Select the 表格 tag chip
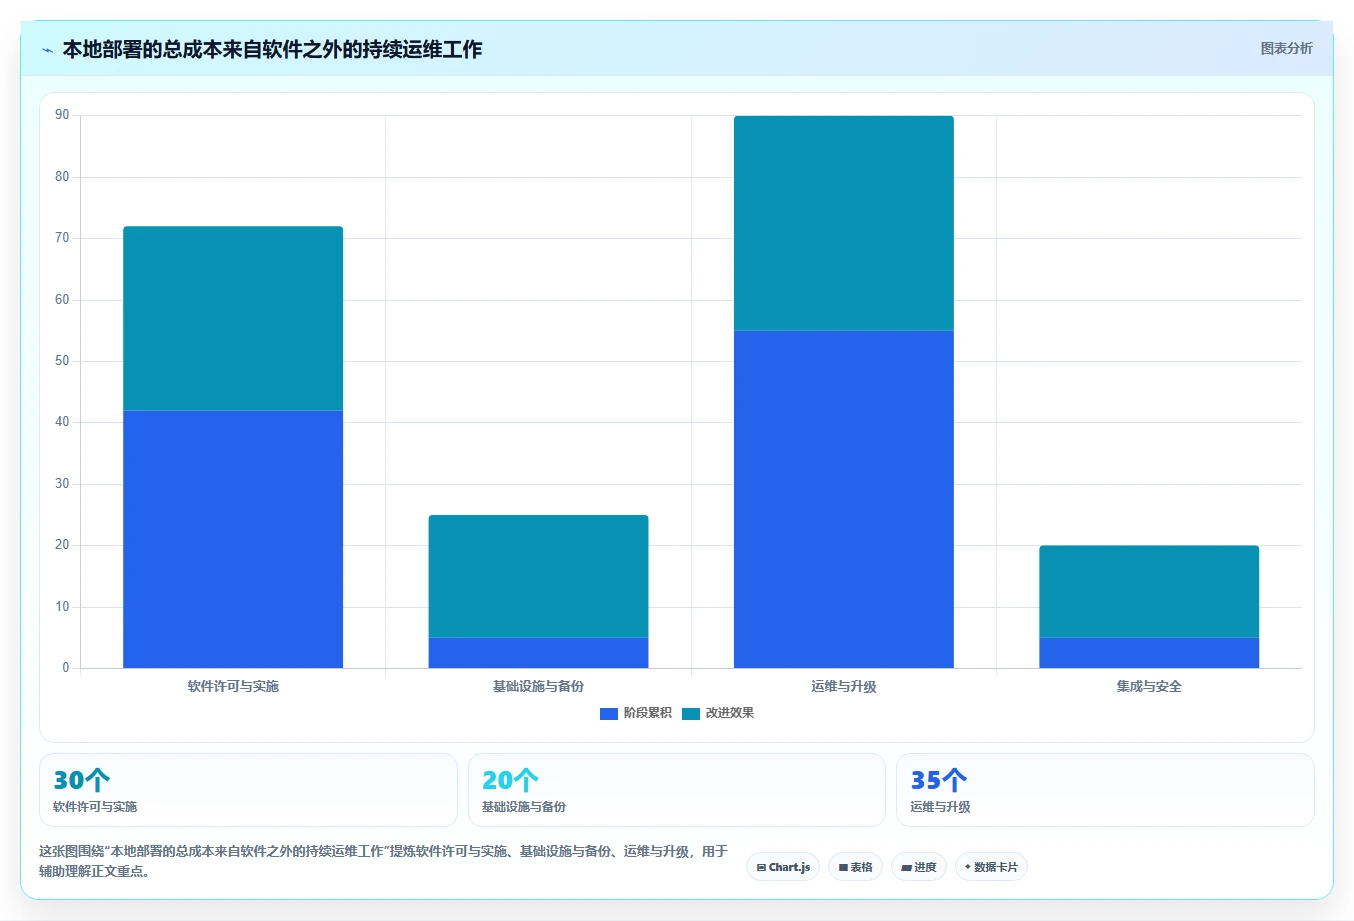1354x921 pixels. coord(855,867)
